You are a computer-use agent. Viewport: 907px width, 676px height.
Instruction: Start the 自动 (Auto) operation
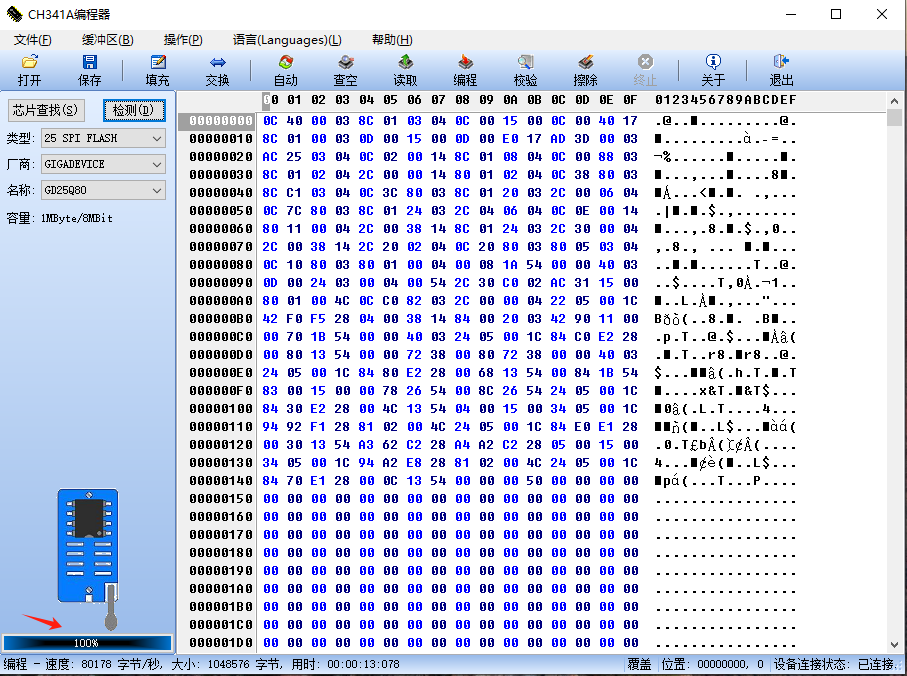[x=286, y=70]
